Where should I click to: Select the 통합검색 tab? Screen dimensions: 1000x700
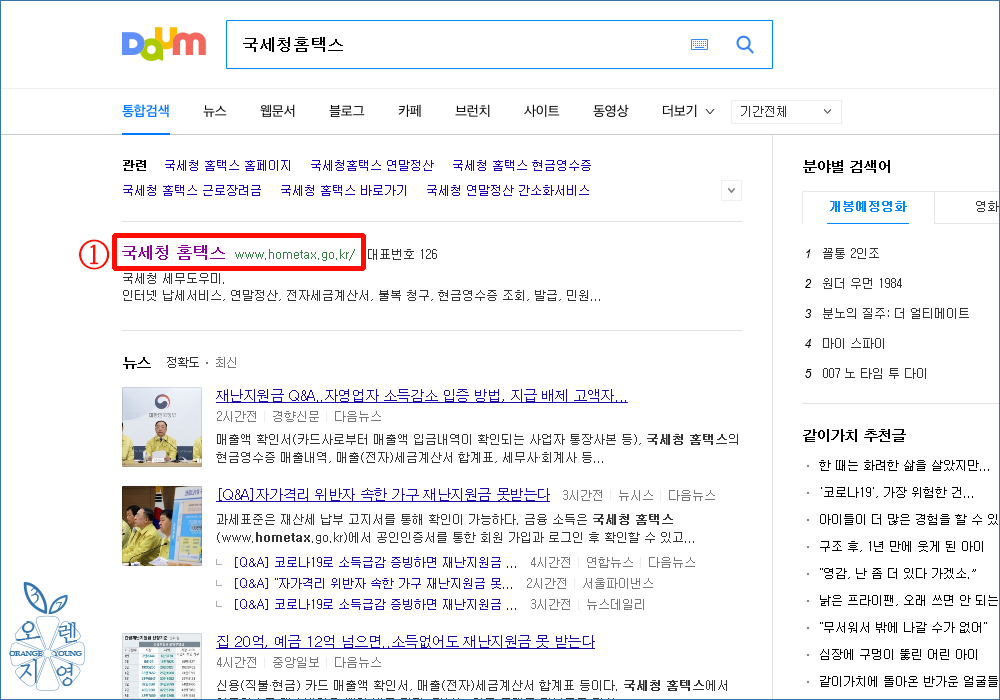[x=146, y=110]
